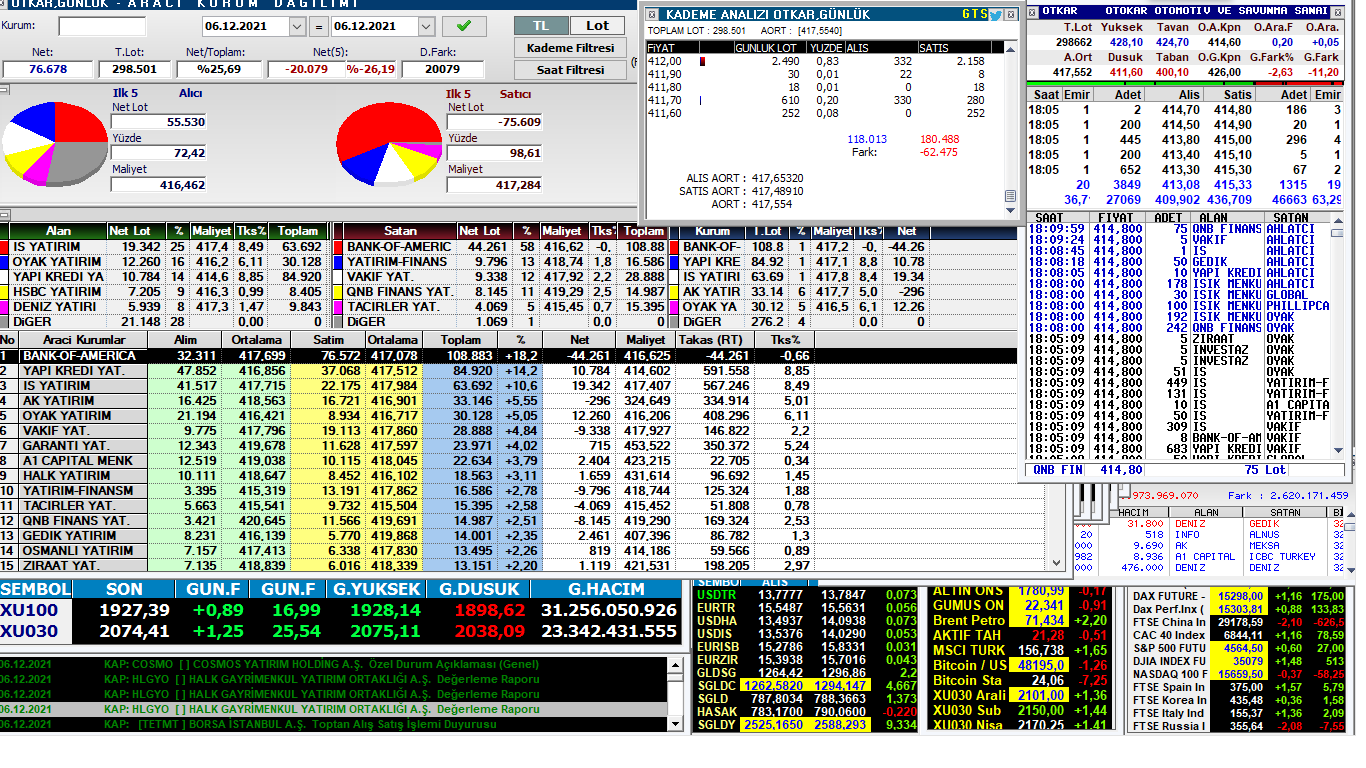
Task: Open the start date dropdown arrow
Action: click(x=297, y=26)
